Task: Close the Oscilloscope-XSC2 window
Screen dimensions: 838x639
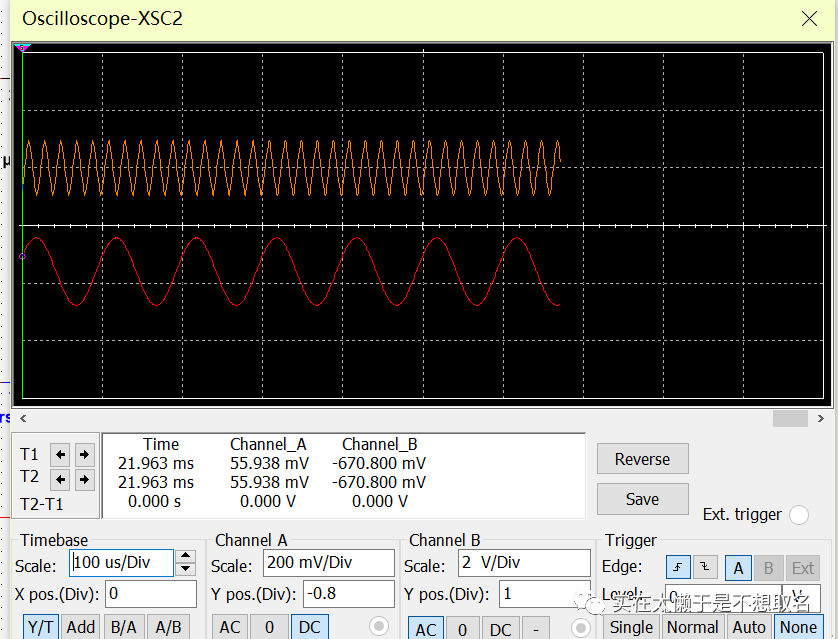Action: click(810, 18)
